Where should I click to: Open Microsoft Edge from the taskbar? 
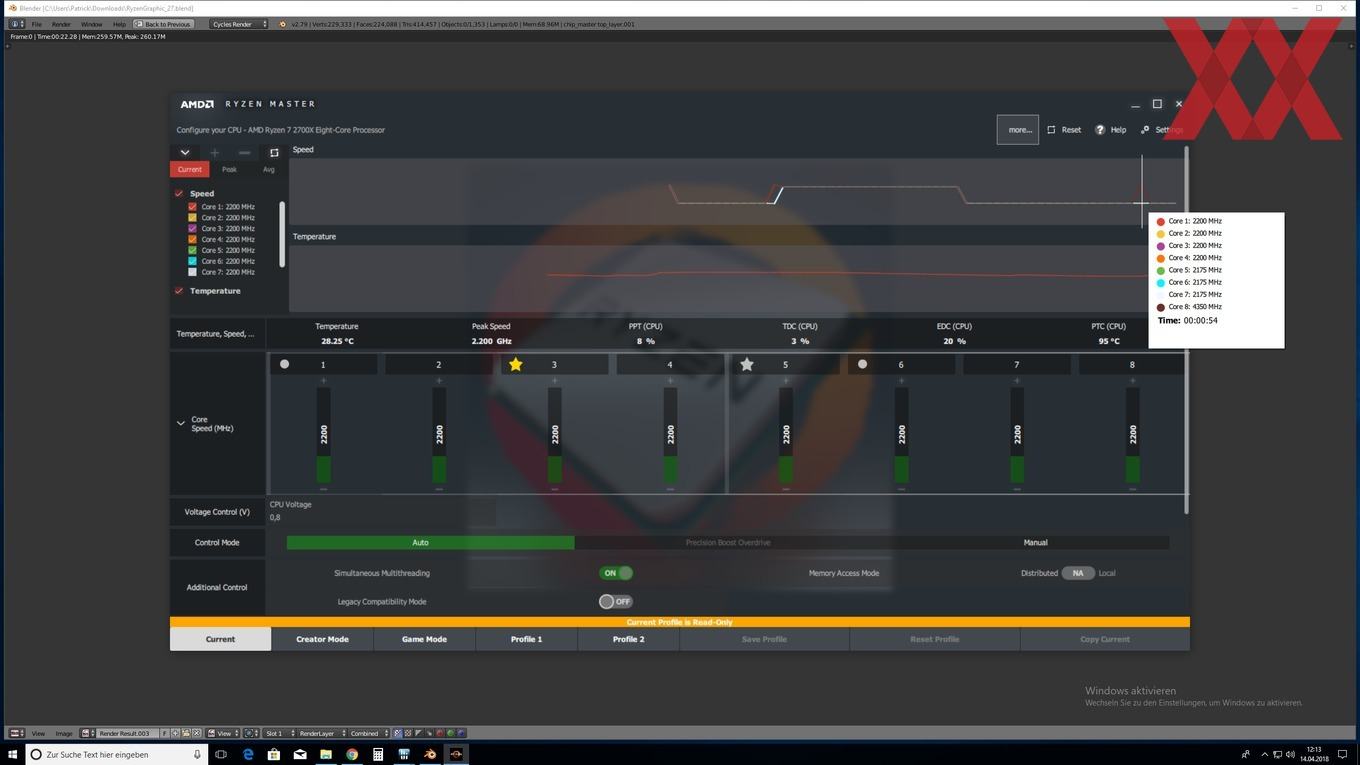(x=248, y=754)
